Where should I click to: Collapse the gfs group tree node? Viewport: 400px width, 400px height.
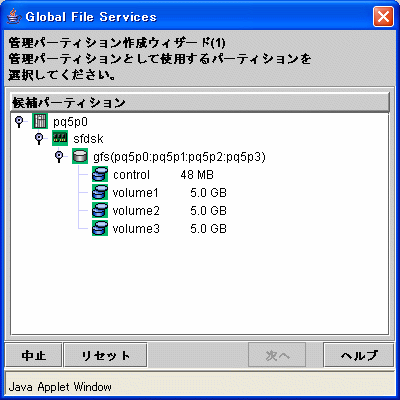tap(59, 157)
